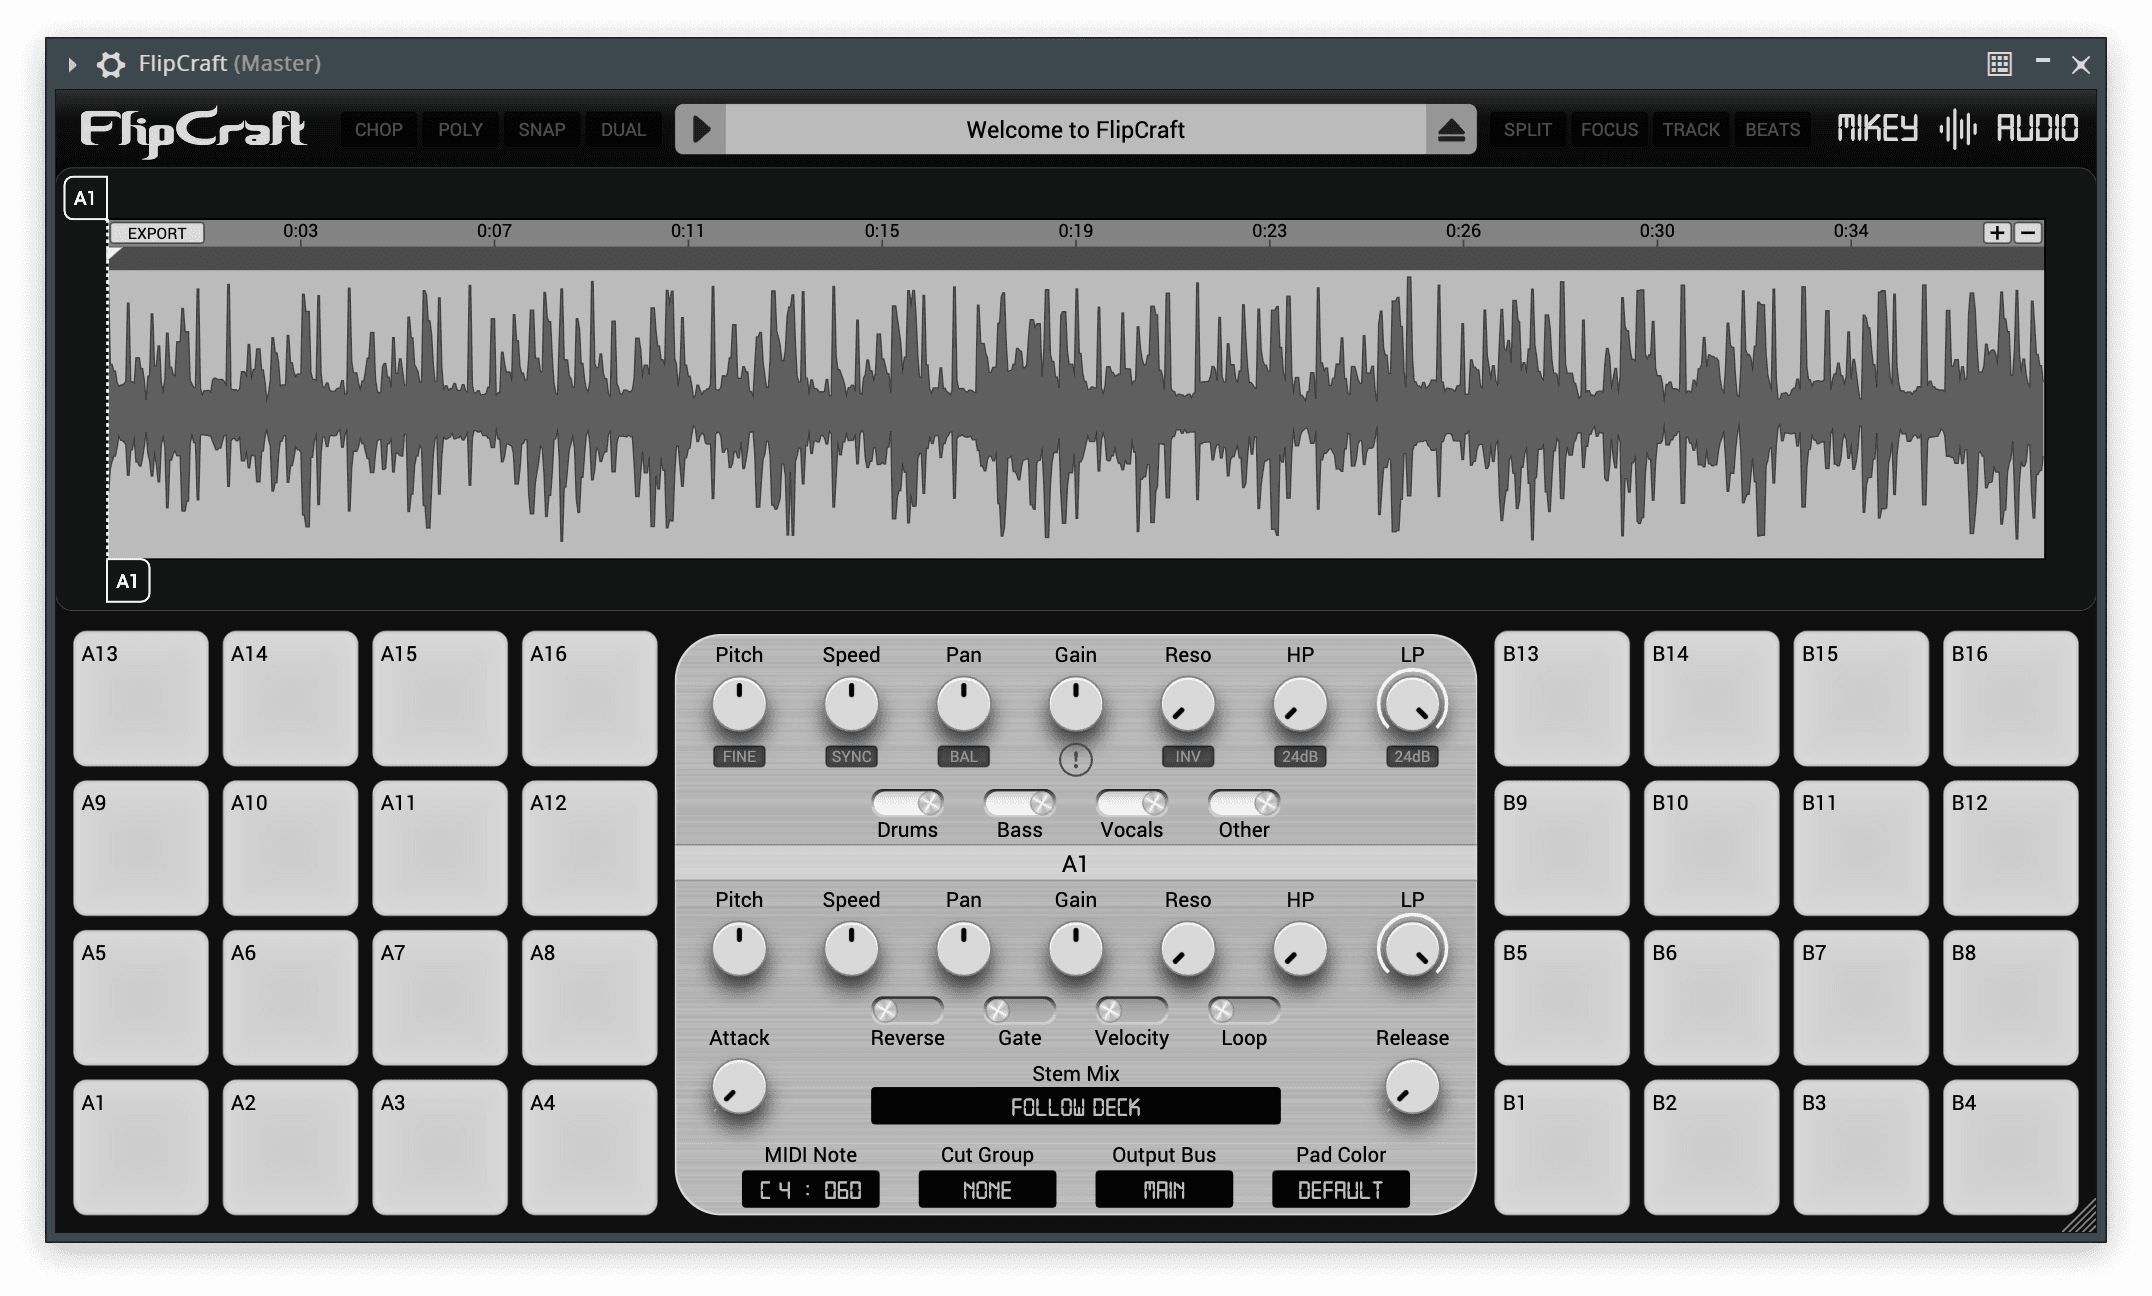Click the eject button to load a file
Image resolution: width=2152 pixels, height=1296 pixels.
click(1451, 129)
